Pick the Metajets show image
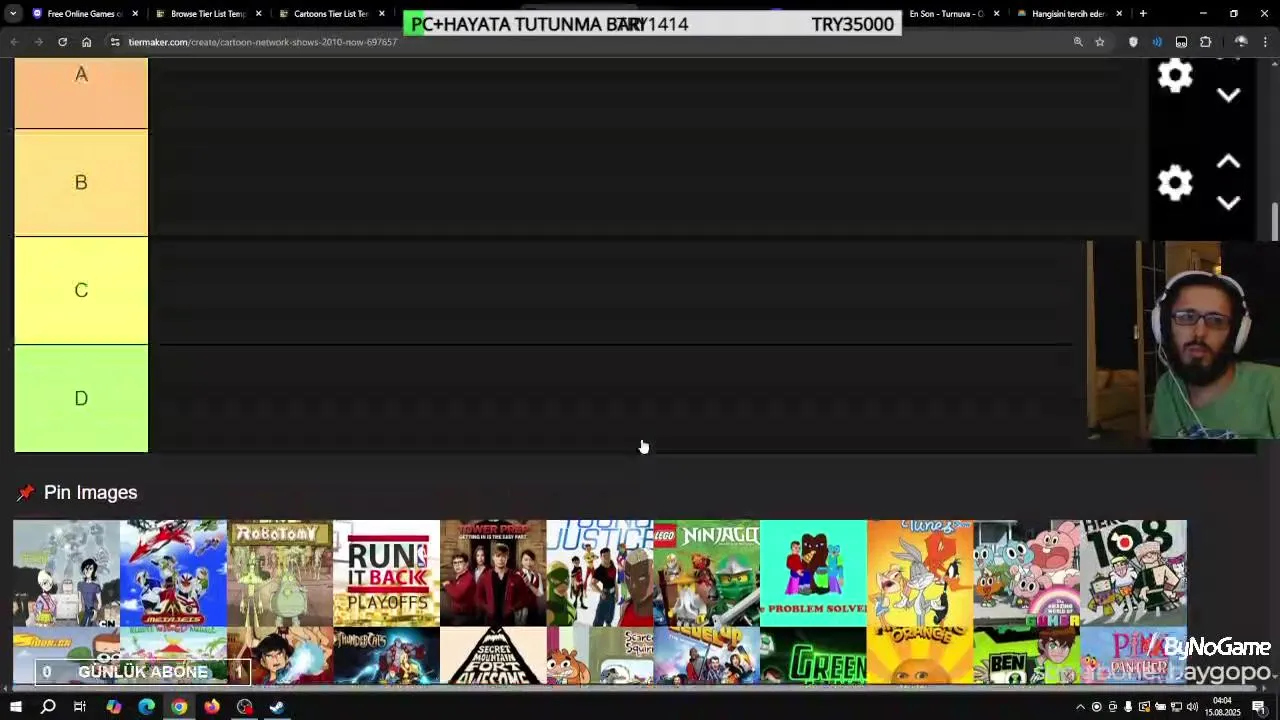The width and height of the screenshot is (1280, 720). point(173,573)
